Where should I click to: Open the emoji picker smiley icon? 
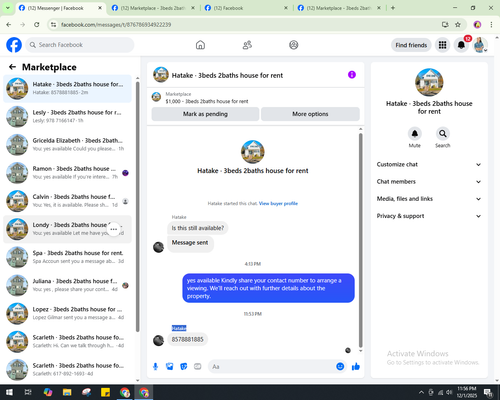pos(340,366)
